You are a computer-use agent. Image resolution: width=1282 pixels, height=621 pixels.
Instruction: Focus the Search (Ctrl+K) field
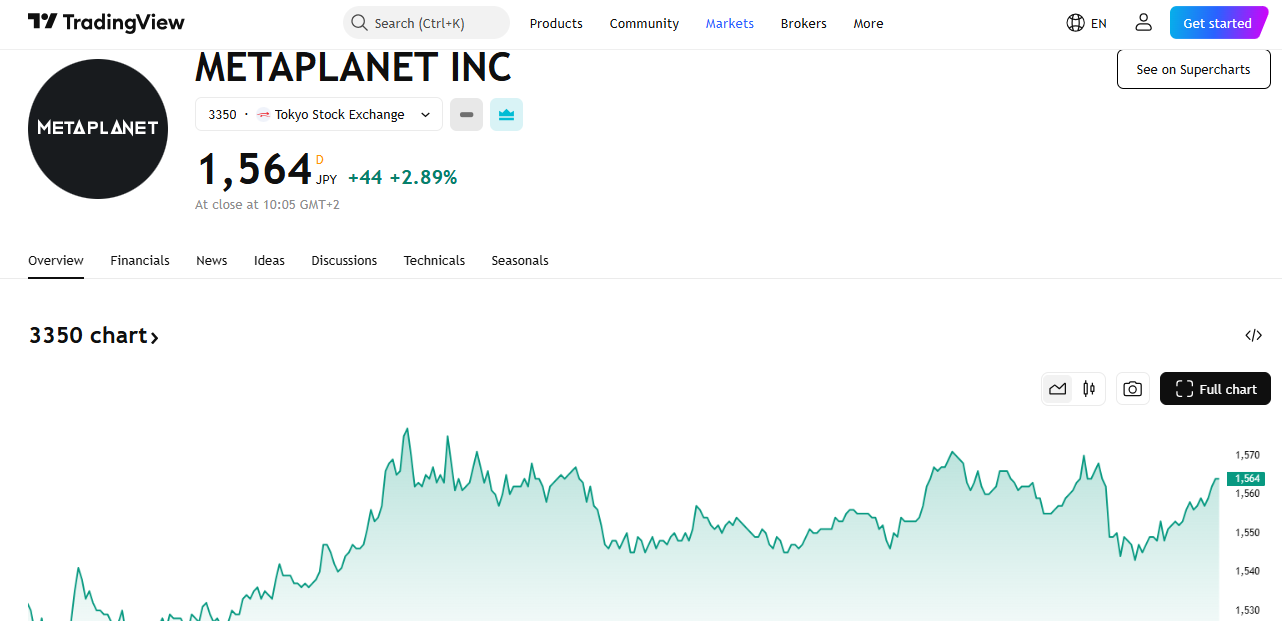[x=426, y=23]
